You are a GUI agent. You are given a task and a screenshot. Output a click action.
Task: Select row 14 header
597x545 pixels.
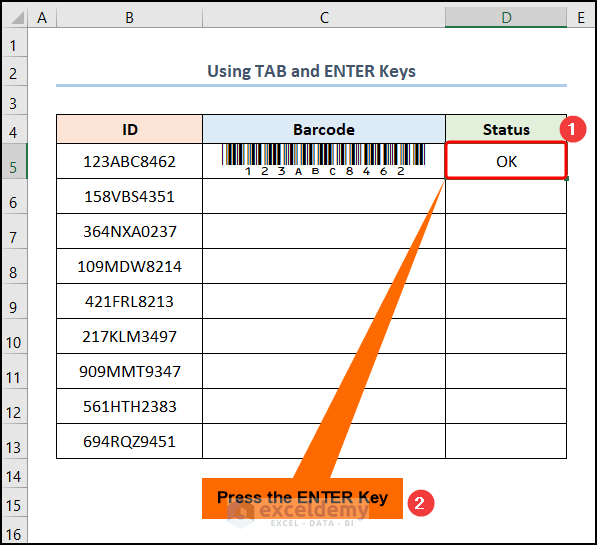(x=14, y=473)
